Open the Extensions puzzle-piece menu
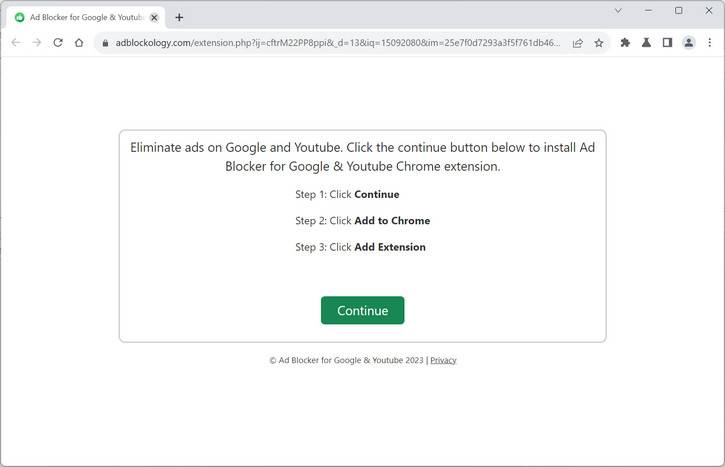Screen dimensions: 725x467 (x=625, y=43)
